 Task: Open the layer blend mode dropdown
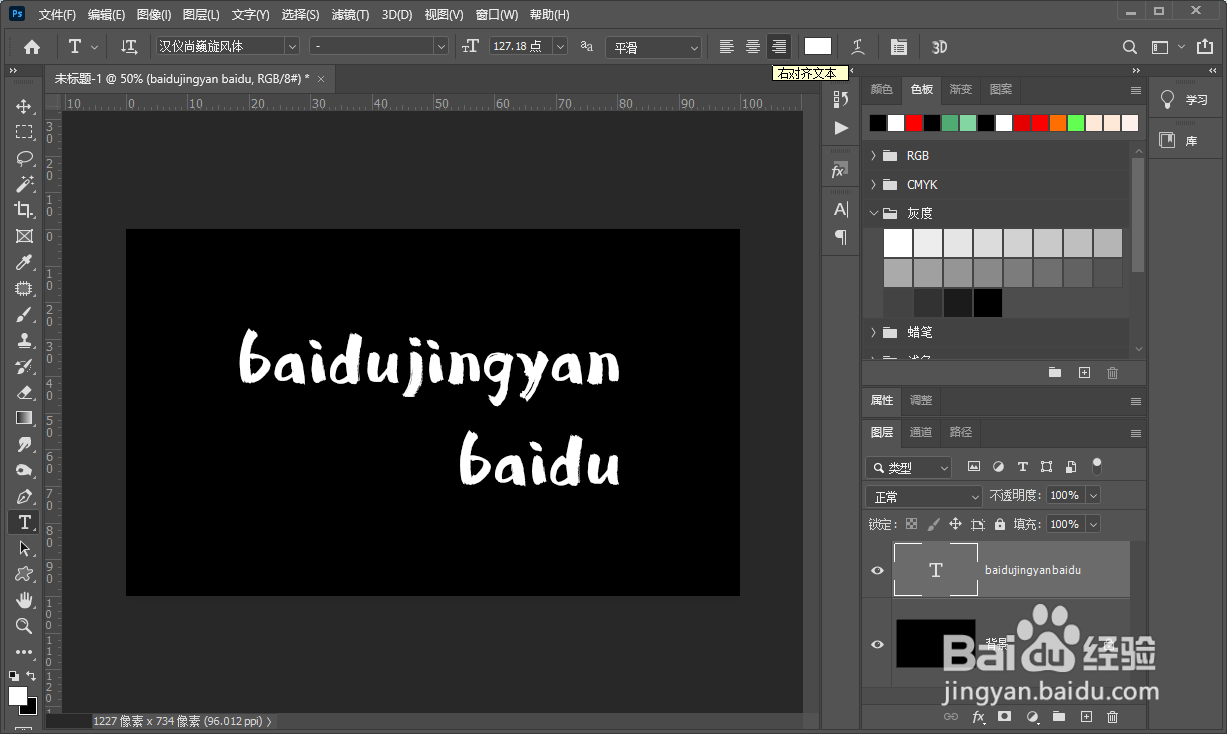pos(924,496)
